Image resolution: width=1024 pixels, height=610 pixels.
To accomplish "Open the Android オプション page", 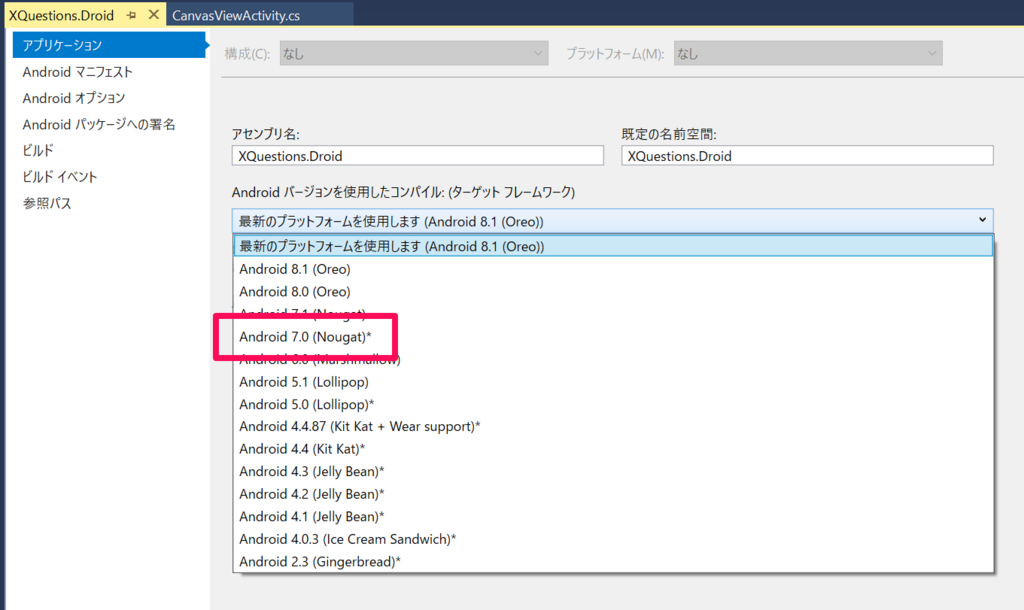I will (74, 98).
